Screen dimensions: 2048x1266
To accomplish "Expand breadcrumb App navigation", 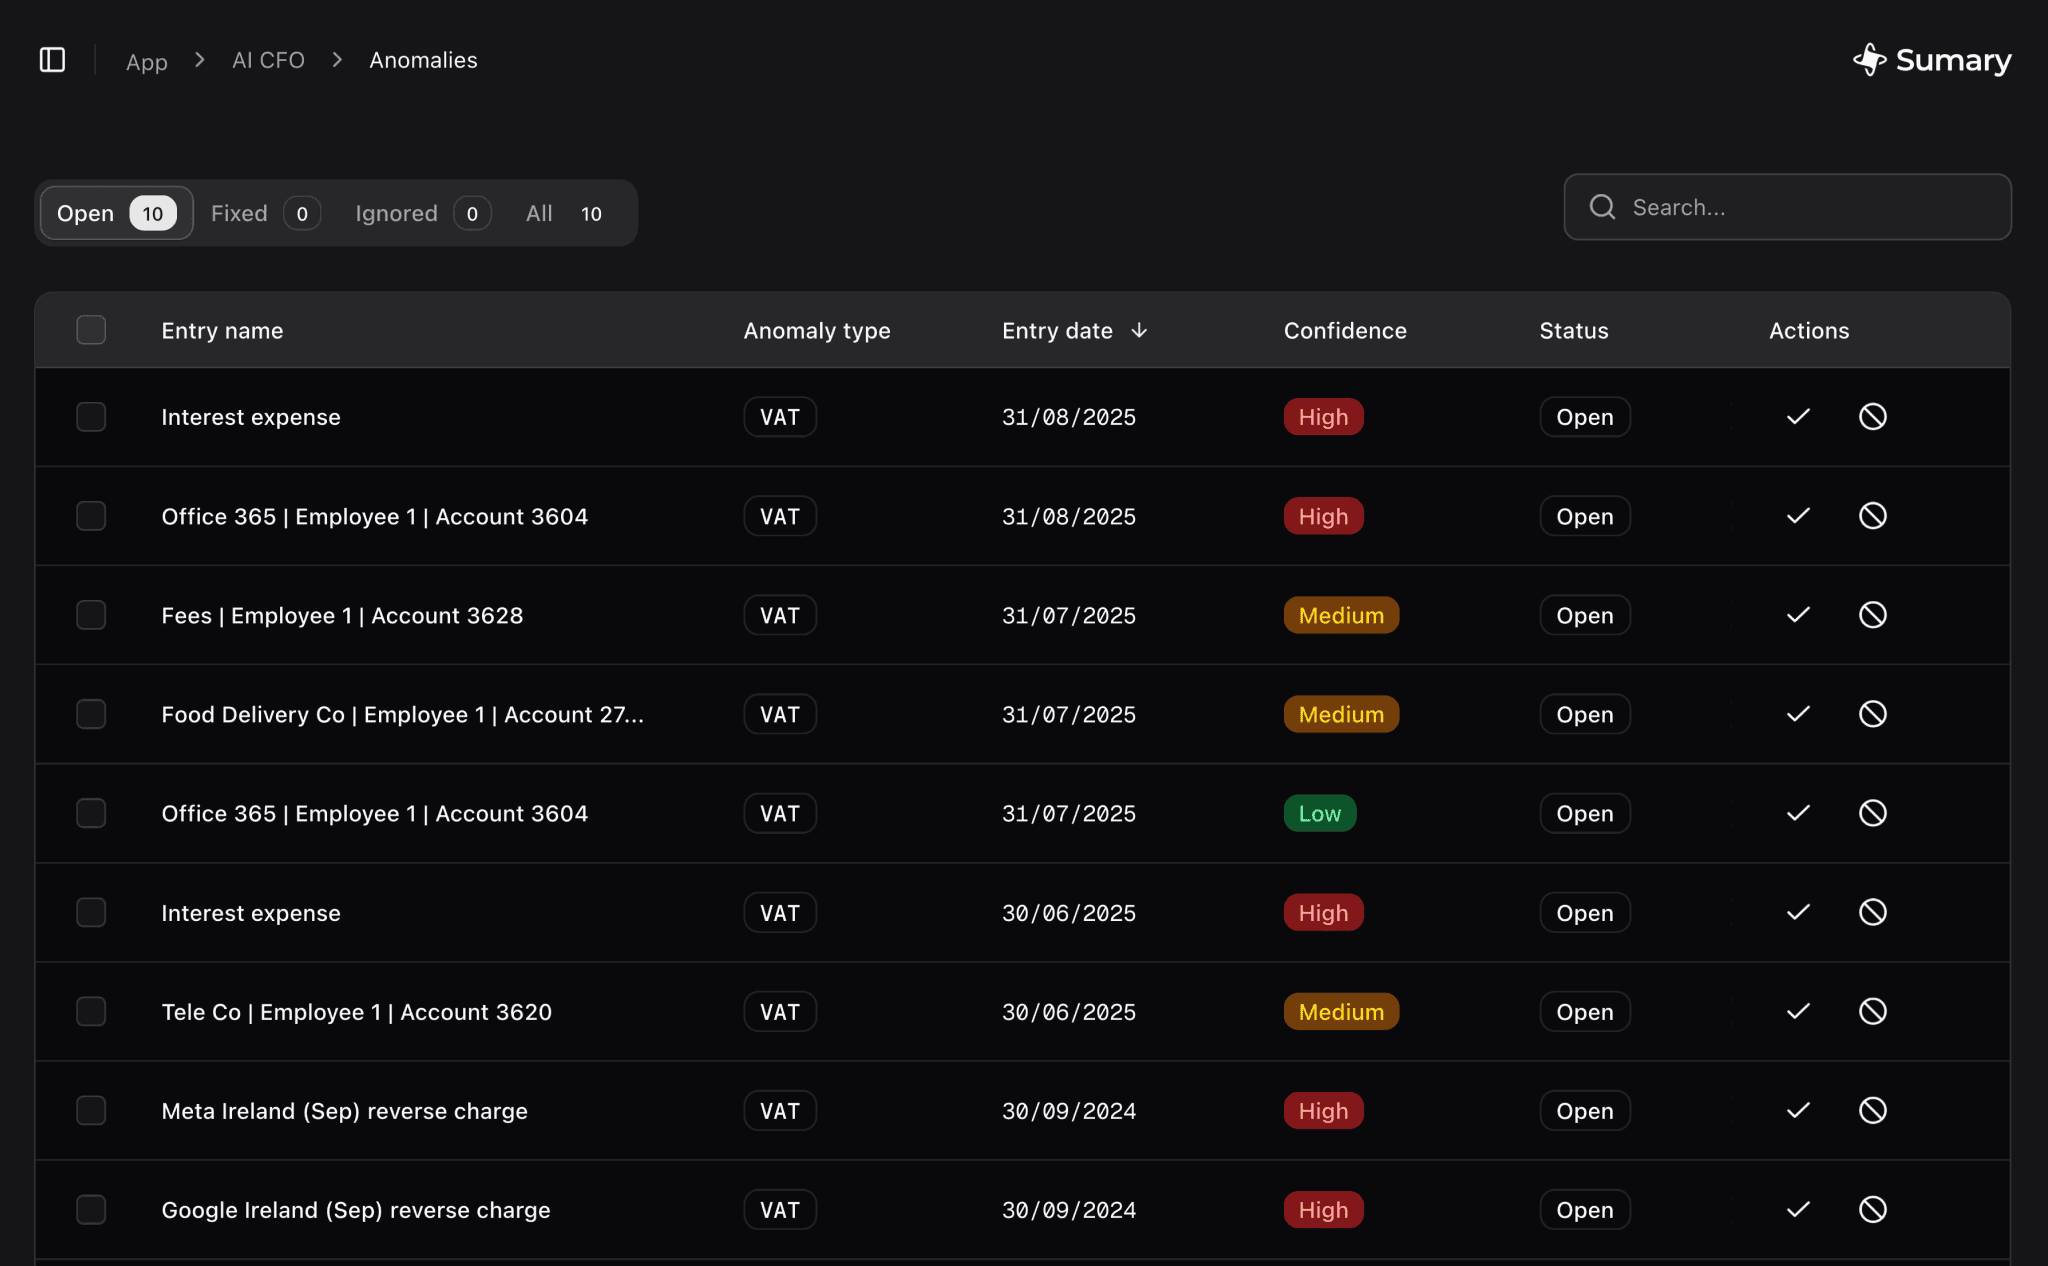I will point(146,61).
